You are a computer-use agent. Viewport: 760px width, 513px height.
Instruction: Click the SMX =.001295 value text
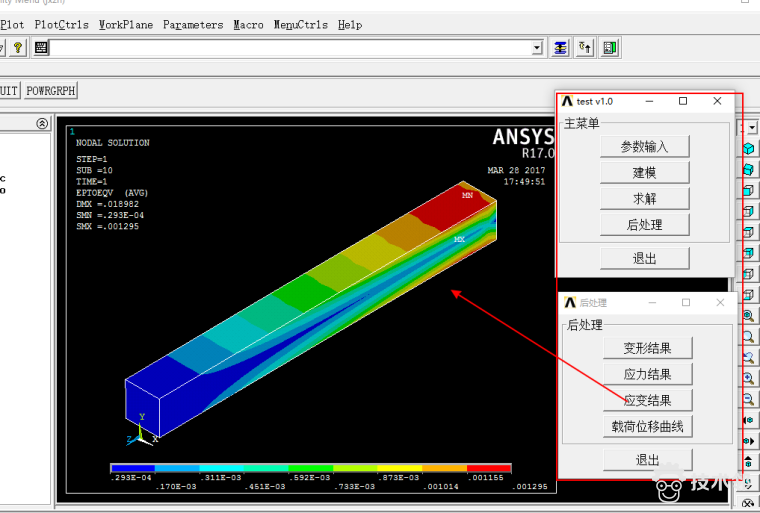click(107, 226)
